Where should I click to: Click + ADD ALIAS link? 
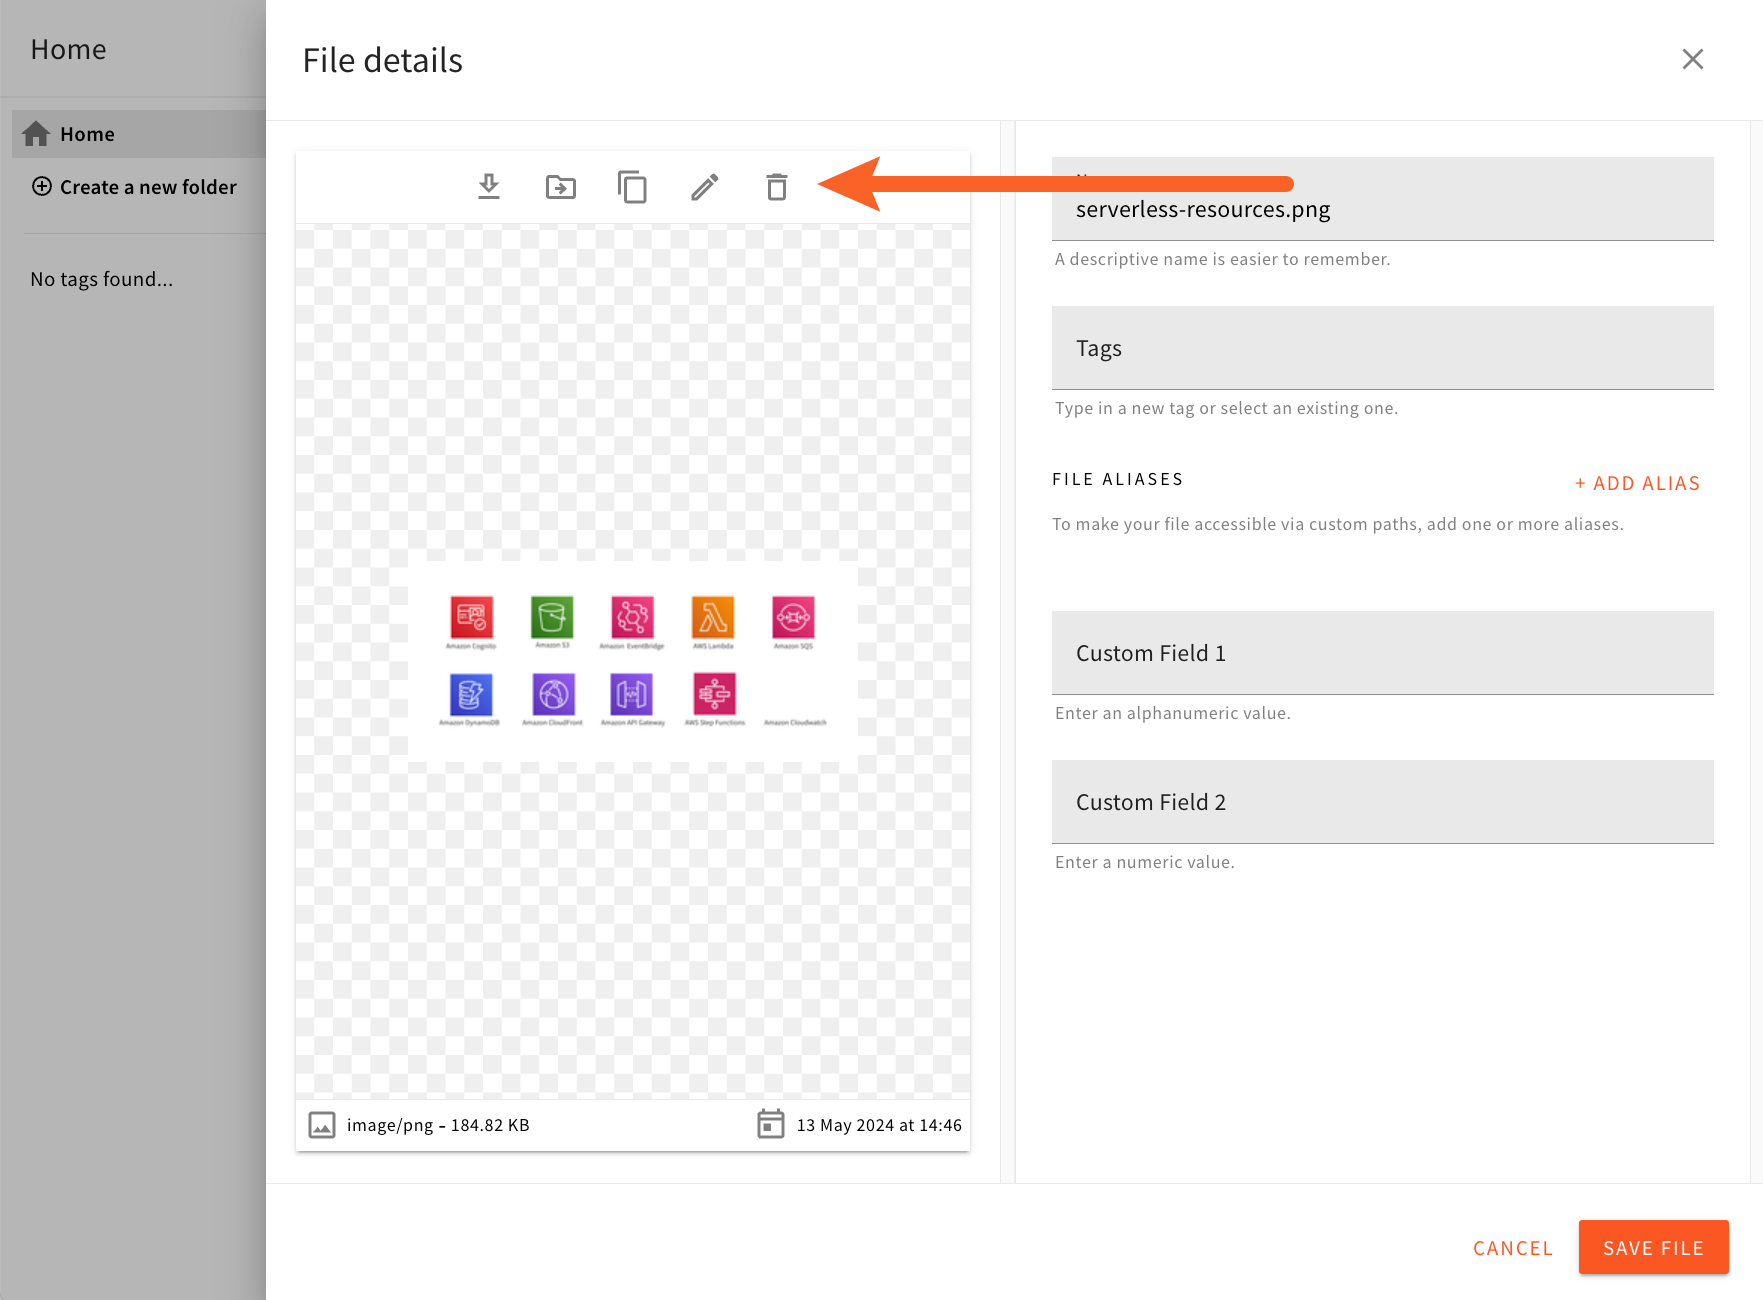point(1636,482)
